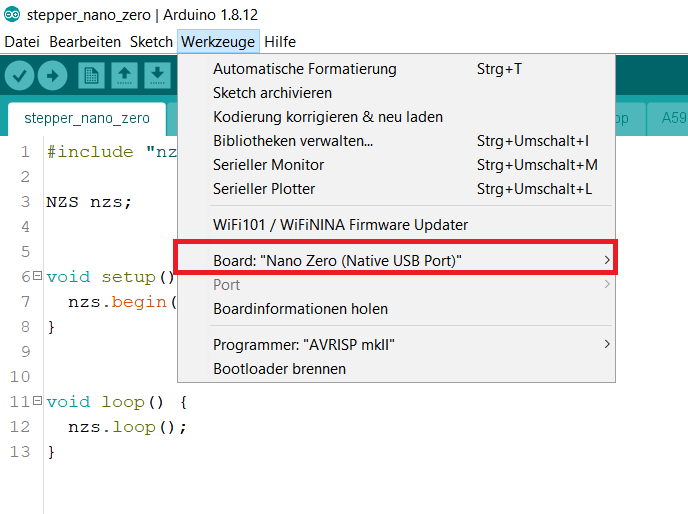
Task: Click the 'nzs.loop();' code line
Action: click(128, 427)
